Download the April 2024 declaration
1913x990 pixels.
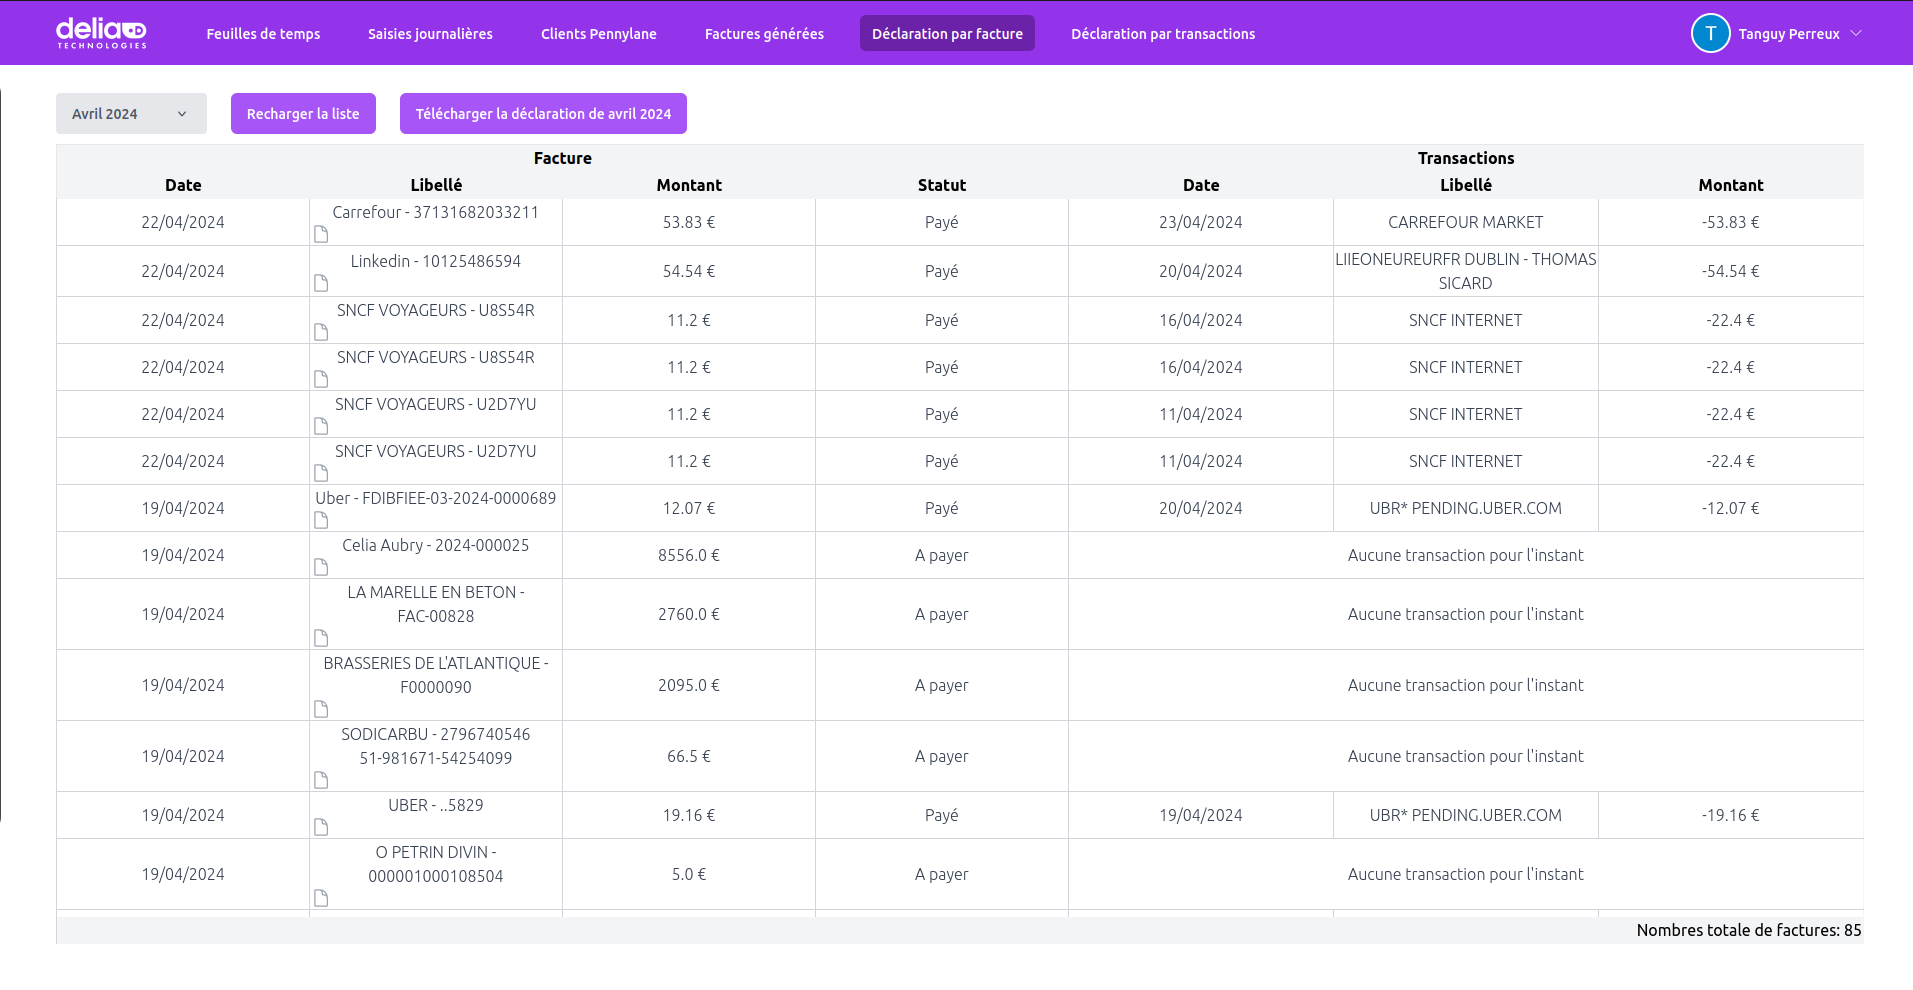543,114
